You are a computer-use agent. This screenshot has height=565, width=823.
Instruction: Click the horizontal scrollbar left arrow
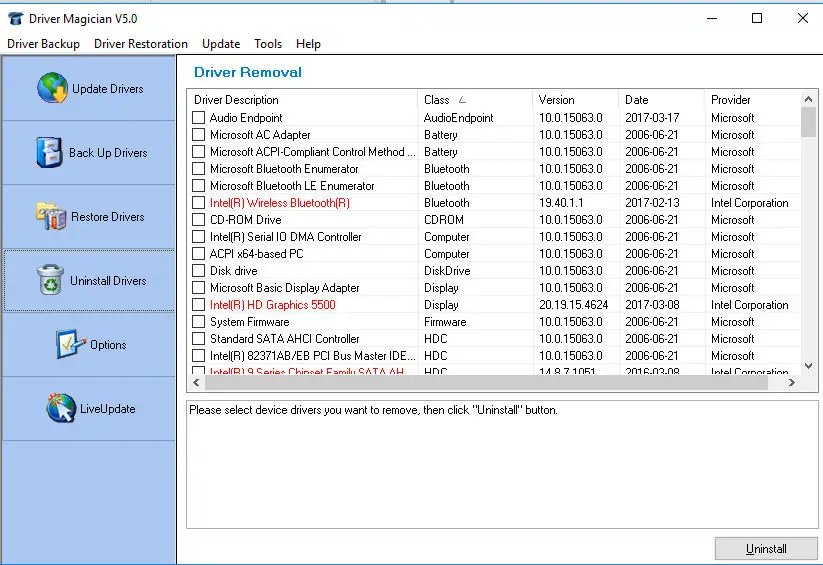[196, 383]
